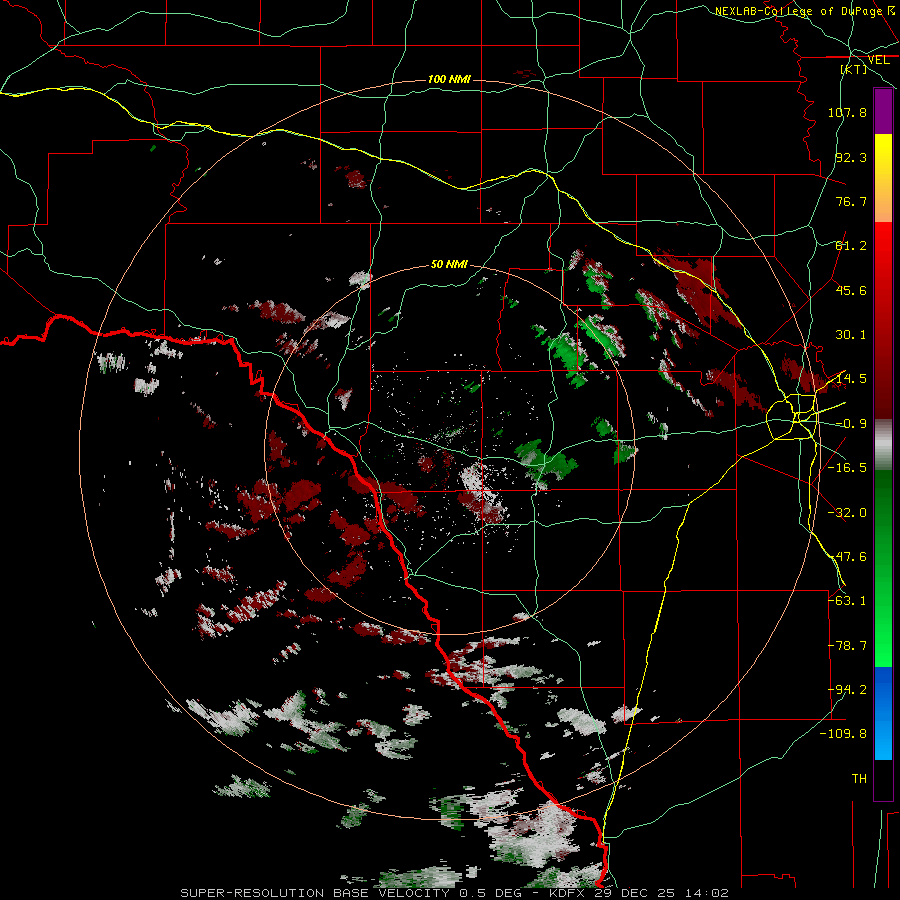This screenshot has height=900, width=900.
Task: Click the TH legend label
Action: tap(859, 779)
